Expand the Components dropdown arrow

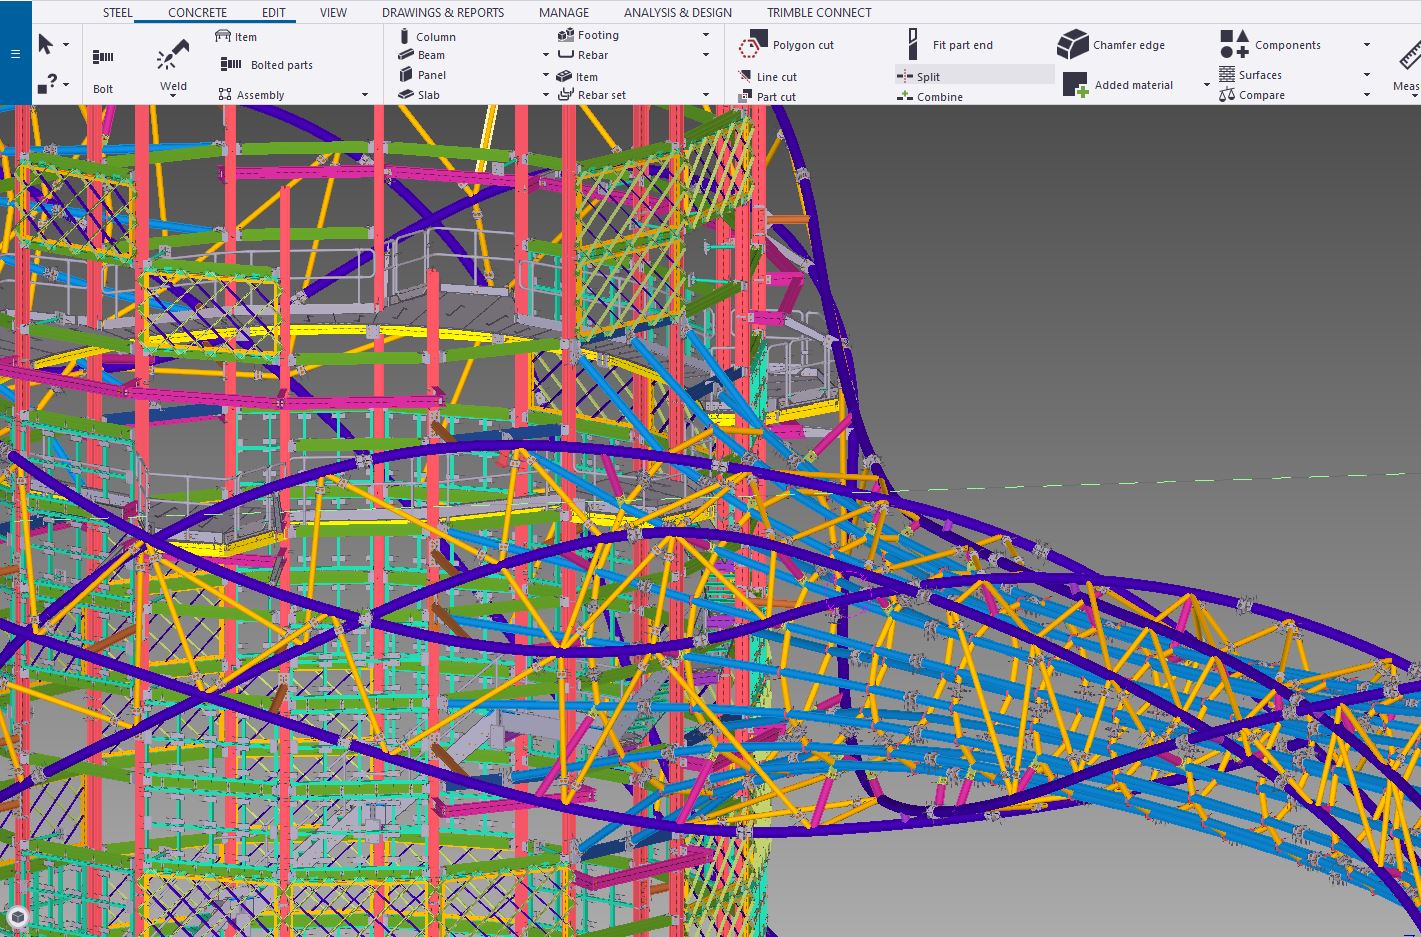pos(1367,45)
